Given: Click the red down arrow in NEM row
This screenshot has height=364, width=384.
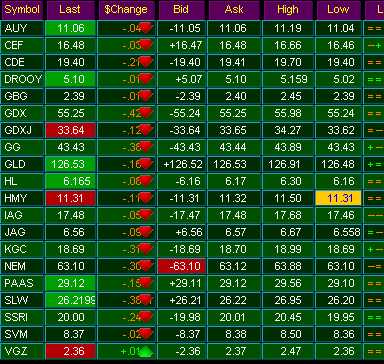Looking at the screenshot, I should [x=146, y=266].
